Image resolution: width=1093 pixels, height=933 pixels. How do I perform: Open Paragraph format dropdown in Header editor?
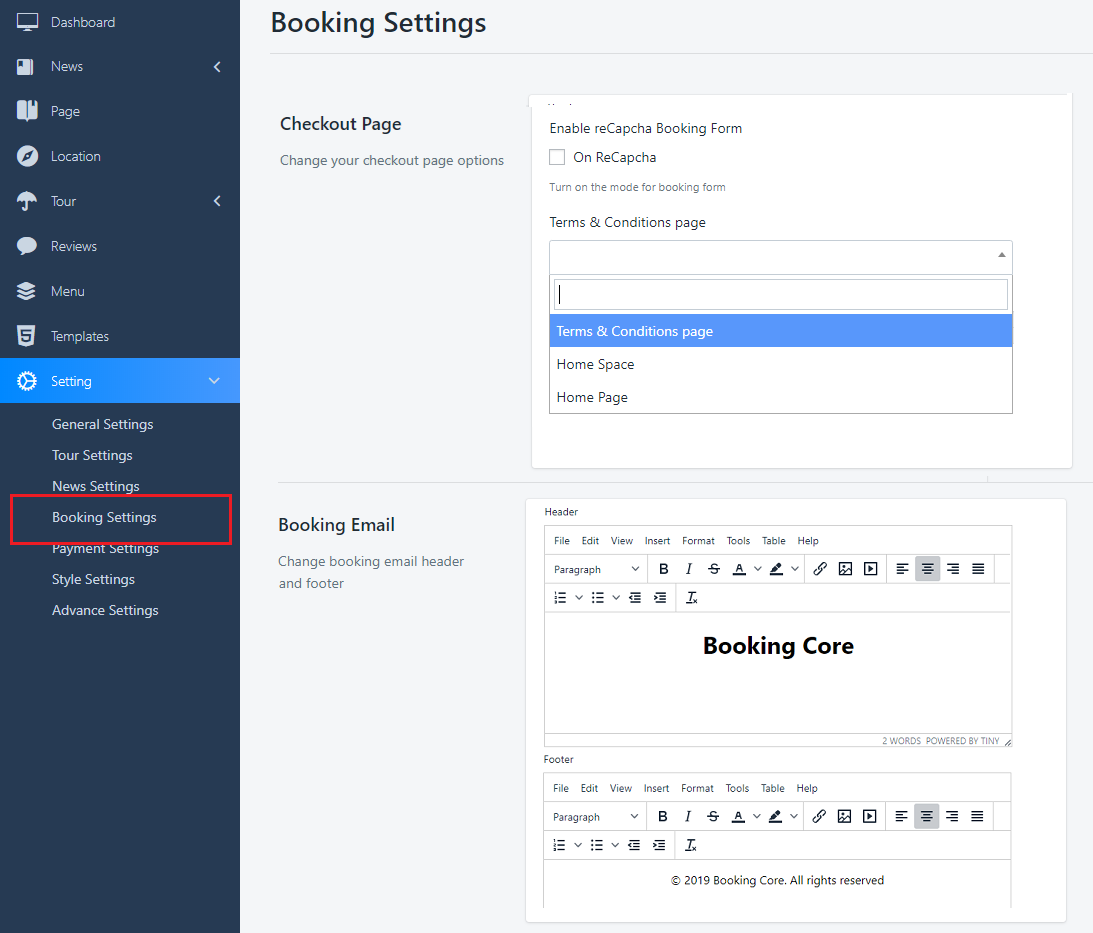[x=596, y=569]
